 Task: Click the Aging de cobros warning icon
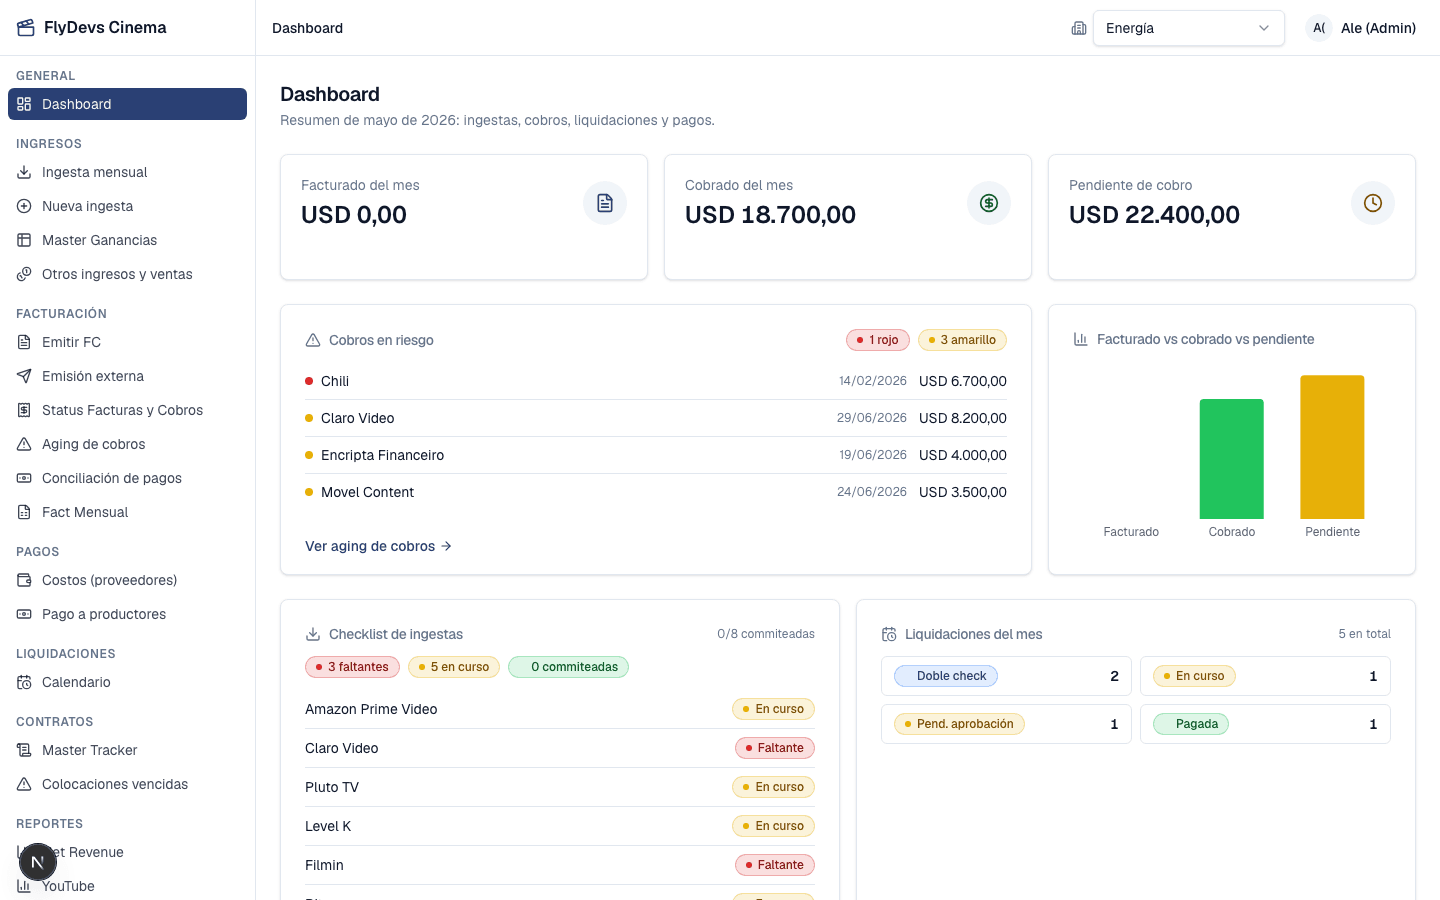point(24,444)
